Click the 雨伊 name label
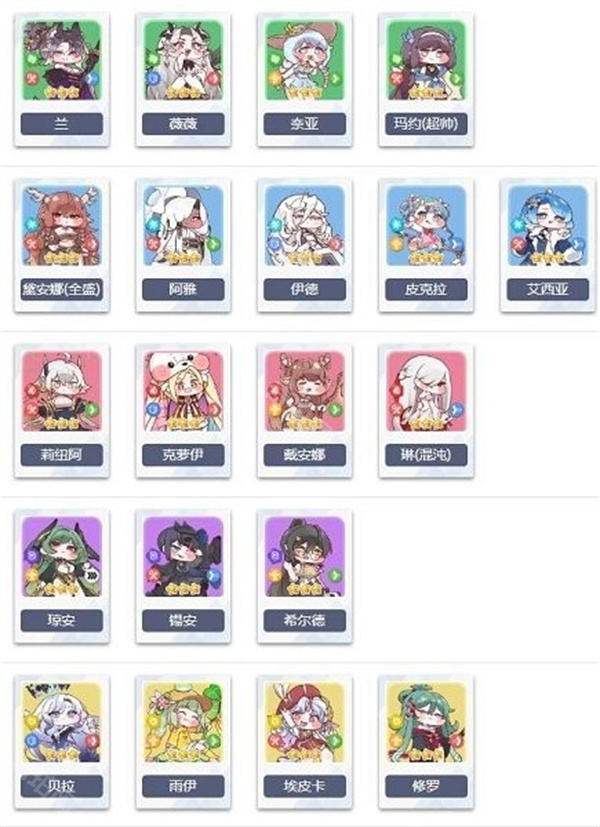600x827 pixels. tap(183, 786)
